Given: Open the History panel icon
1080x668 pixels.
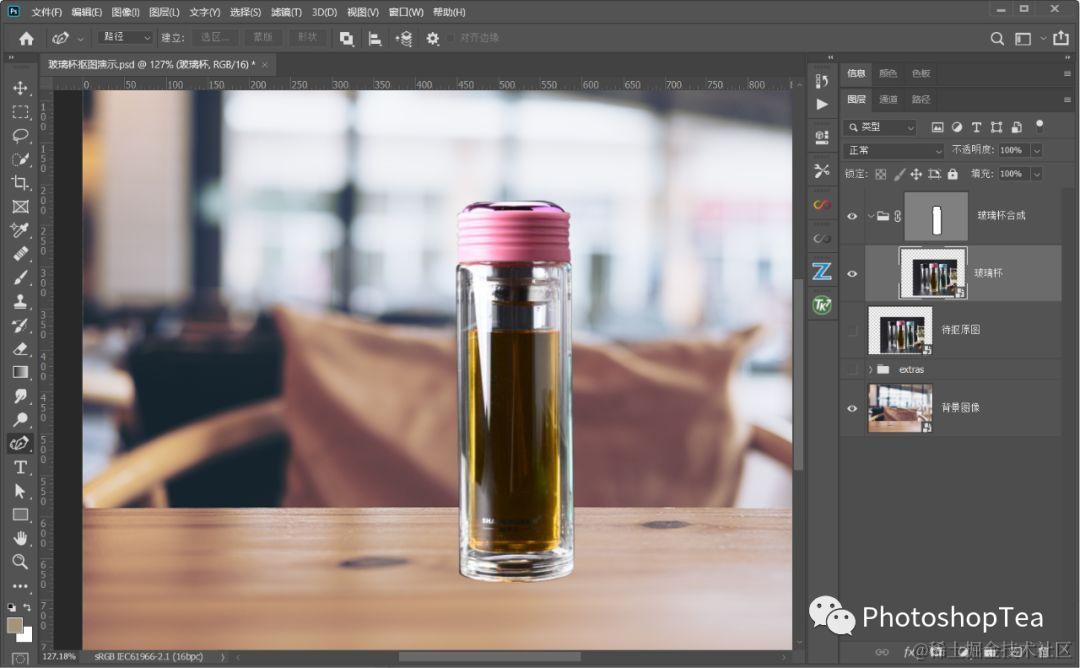Looking at the screenshot, I should (x=822, y=81).
